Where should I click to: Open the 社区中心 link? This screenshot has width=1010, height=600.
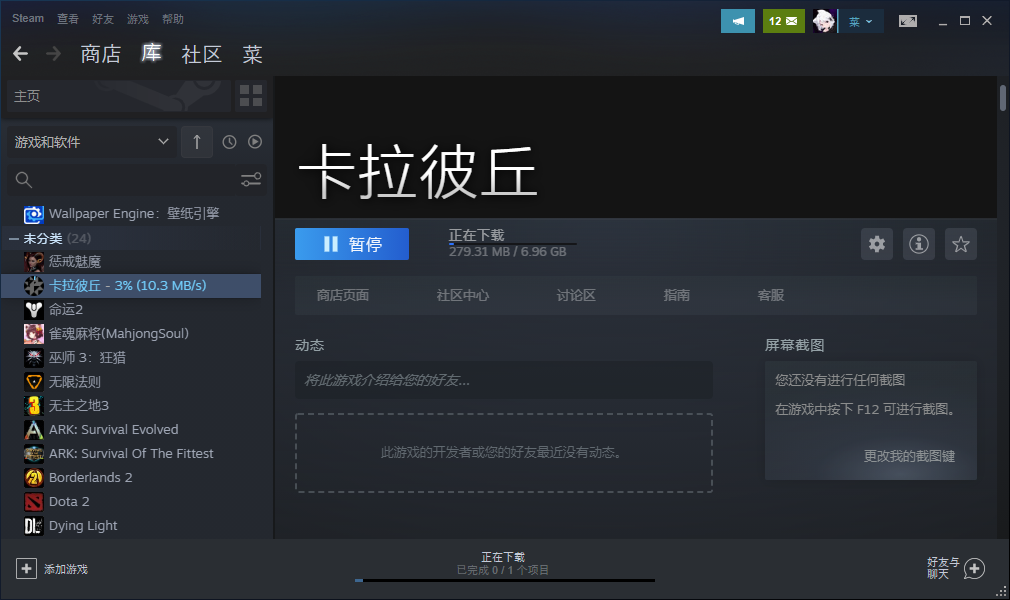click(462, 295)
